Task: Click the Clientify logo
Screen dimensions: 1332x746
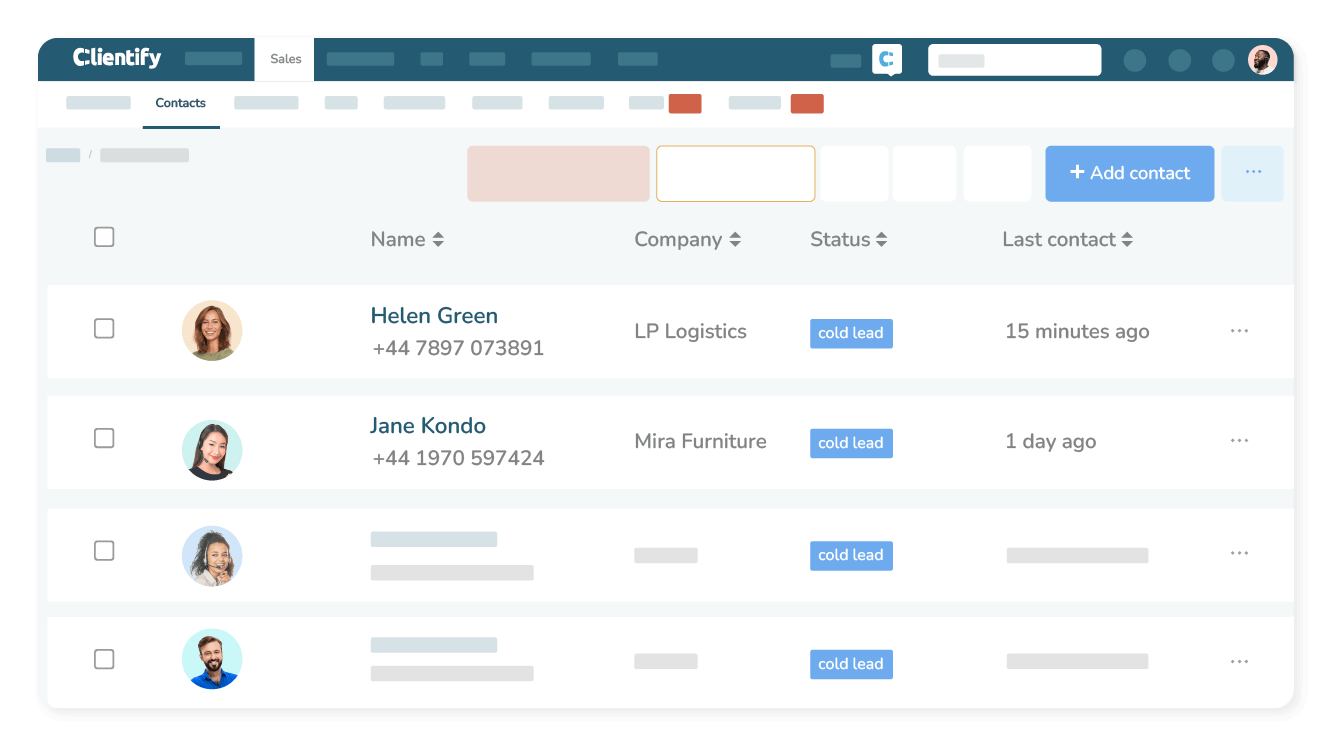Action: tap(113, 58)
